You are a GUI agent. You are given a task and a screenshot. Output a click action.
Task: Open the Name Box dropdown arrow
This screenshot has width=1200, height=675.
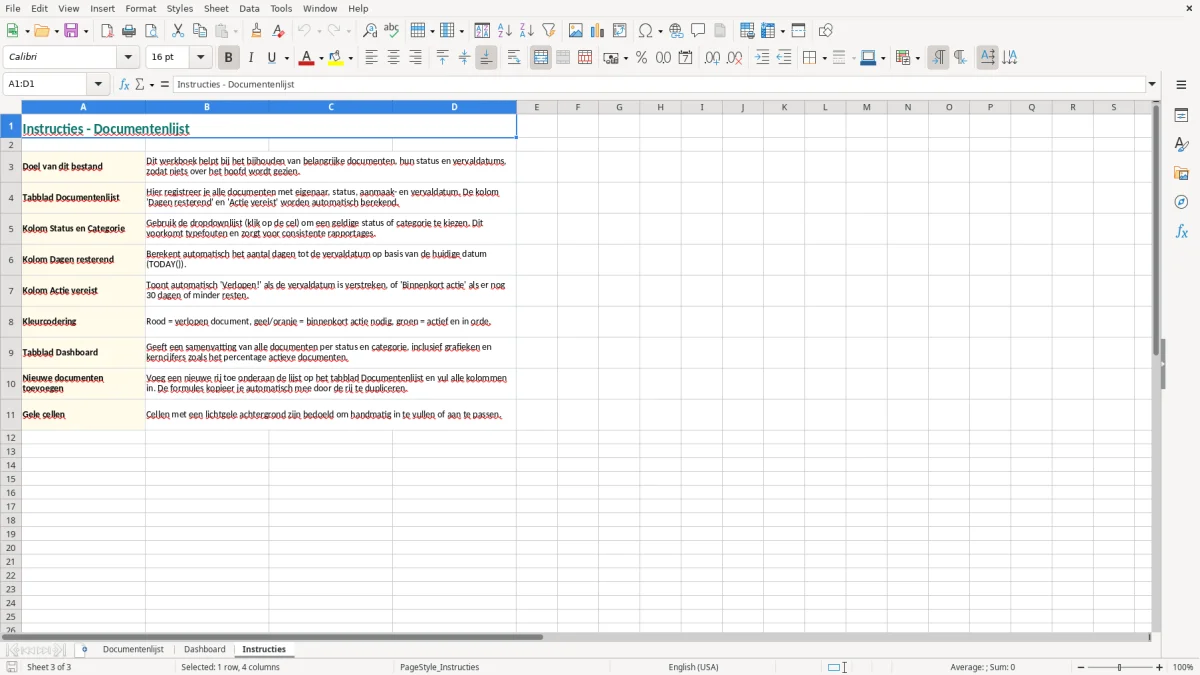pyautogui.click(x=98, y=85)
